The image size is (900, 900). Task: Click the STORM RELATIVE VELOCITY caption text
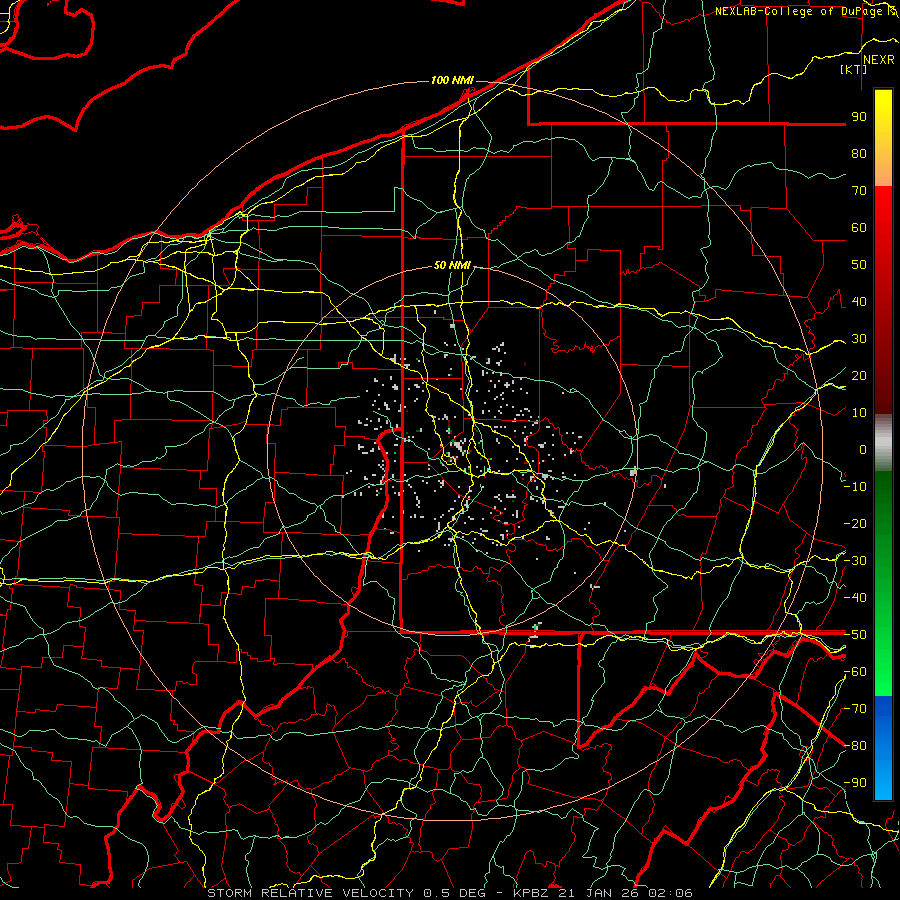(x=312, y=893)
